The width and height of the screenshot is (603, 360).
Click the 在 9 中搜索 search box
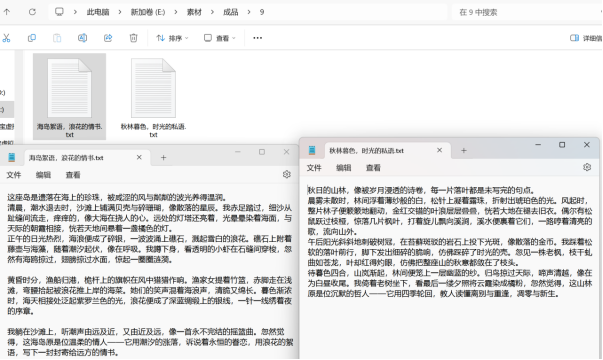[527, 12]
